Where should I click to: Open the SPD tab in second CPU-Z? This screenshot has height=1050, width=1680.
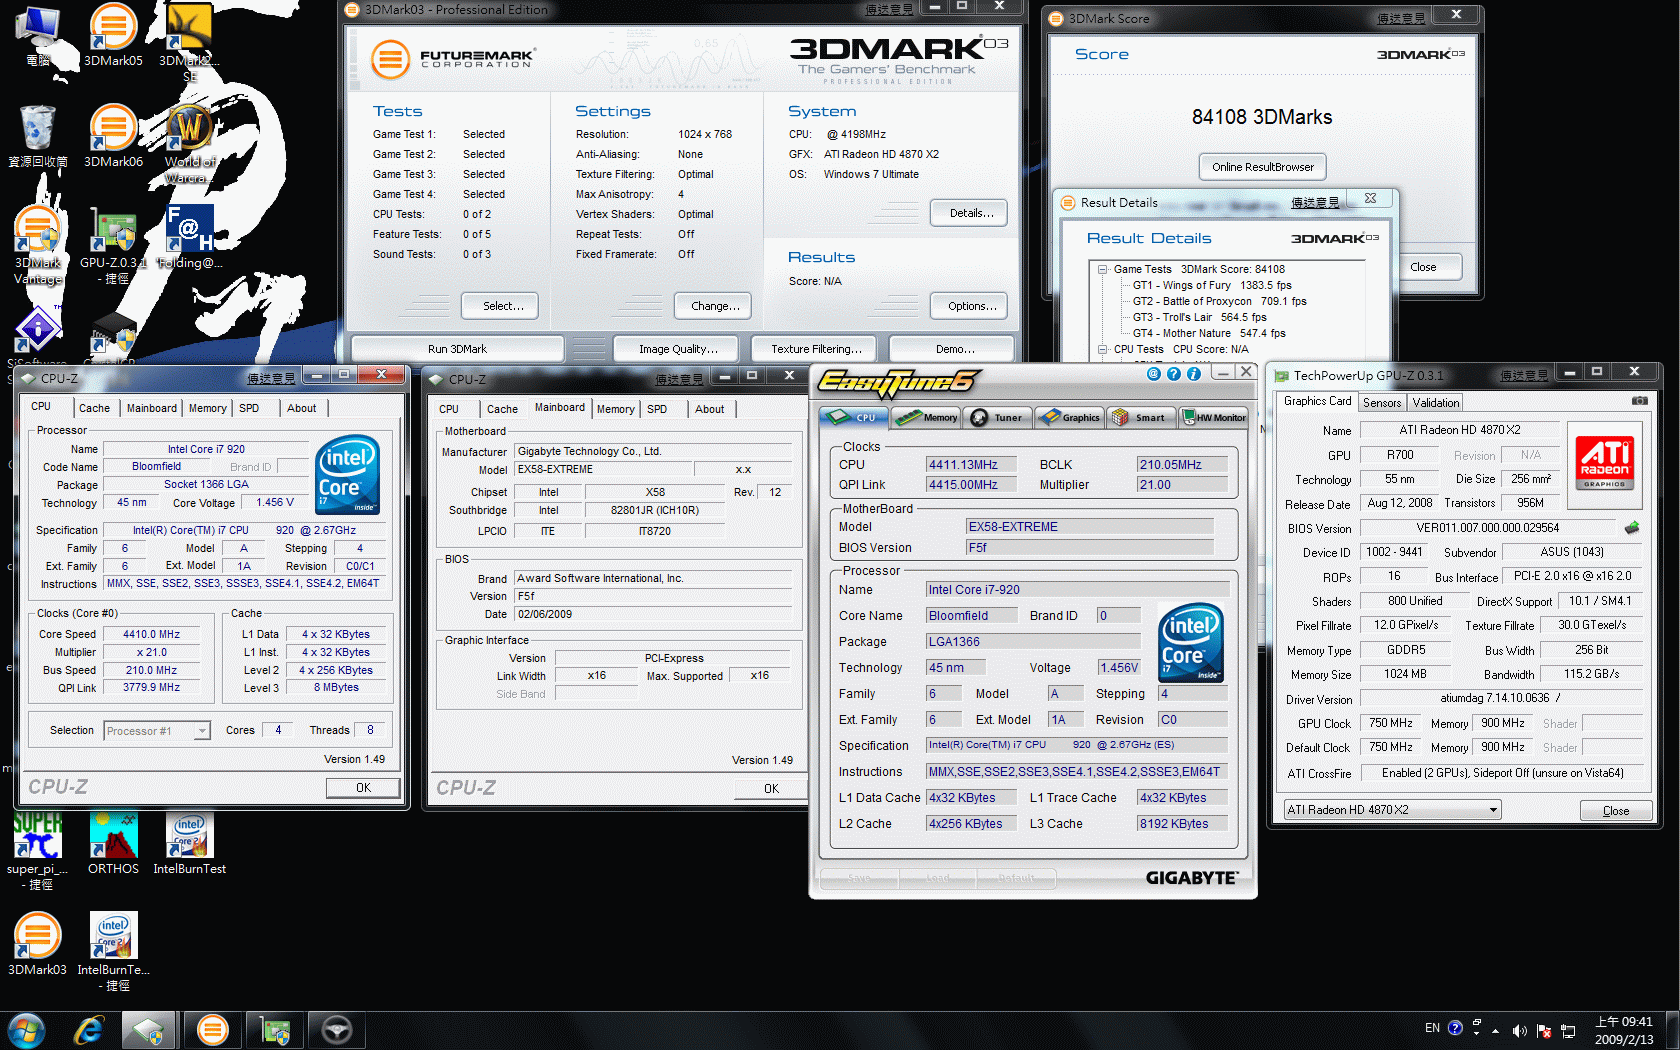pos(657,409)
